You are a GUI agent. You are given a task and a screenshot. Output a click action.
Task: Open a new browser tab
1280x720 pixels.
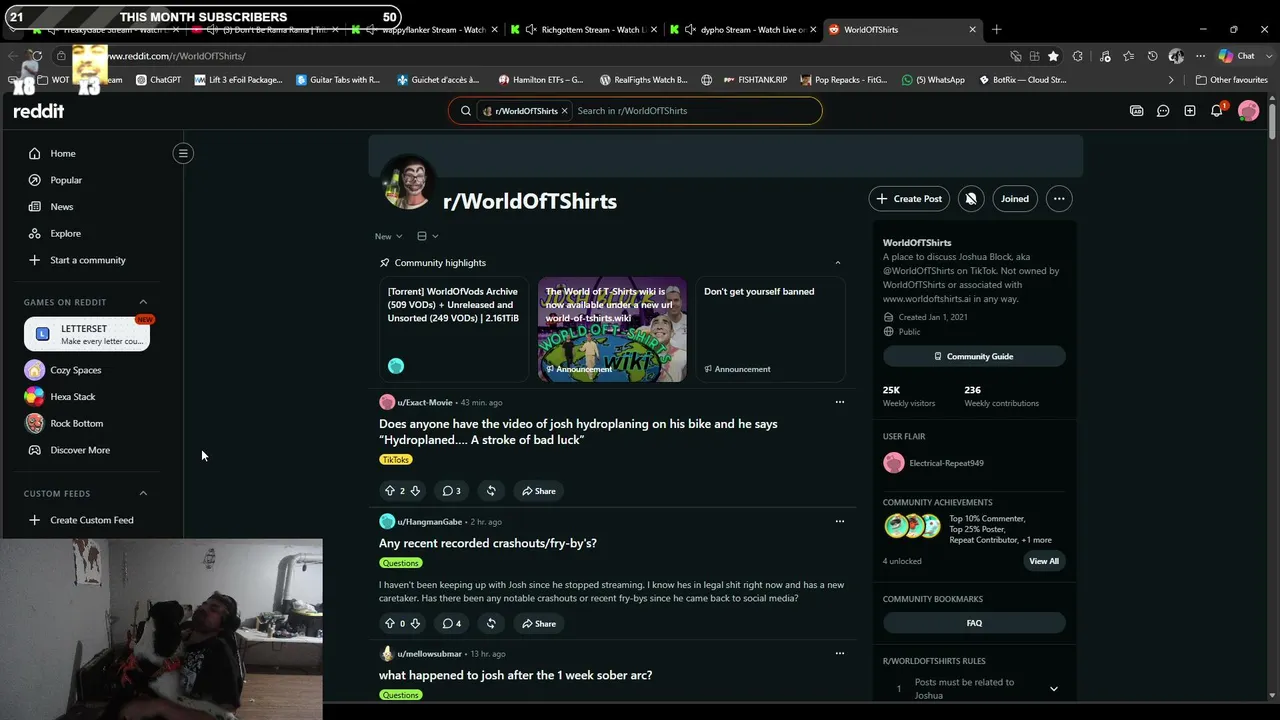point(996,30)
